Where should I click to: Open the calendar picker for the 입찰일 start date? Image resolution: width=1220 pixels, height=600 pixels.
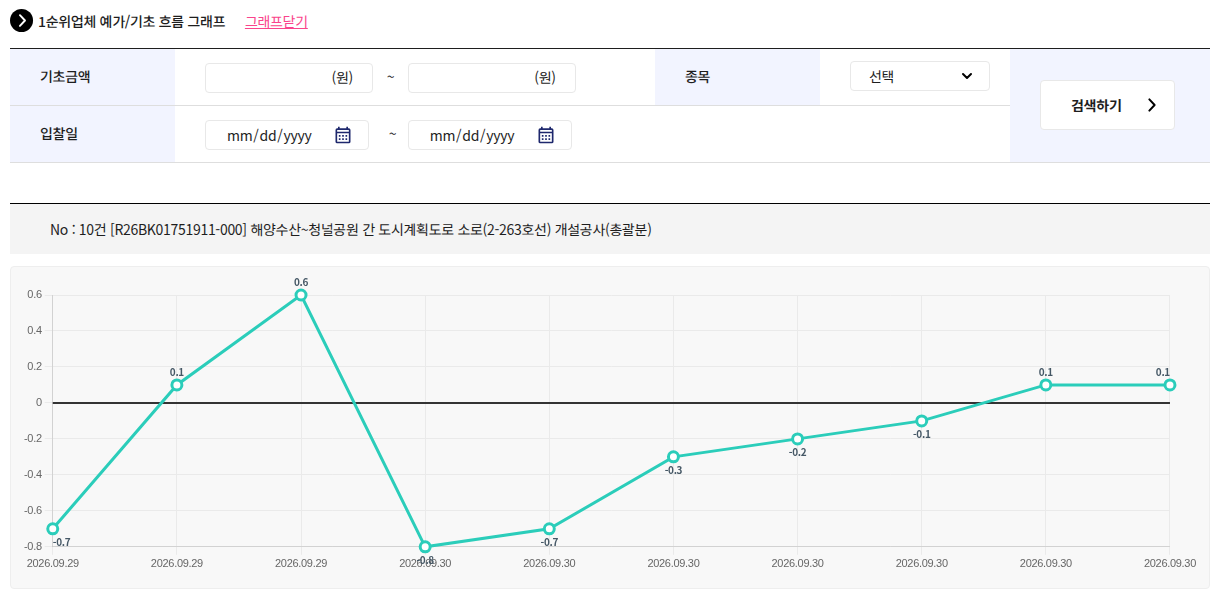[x=343, y=136]
